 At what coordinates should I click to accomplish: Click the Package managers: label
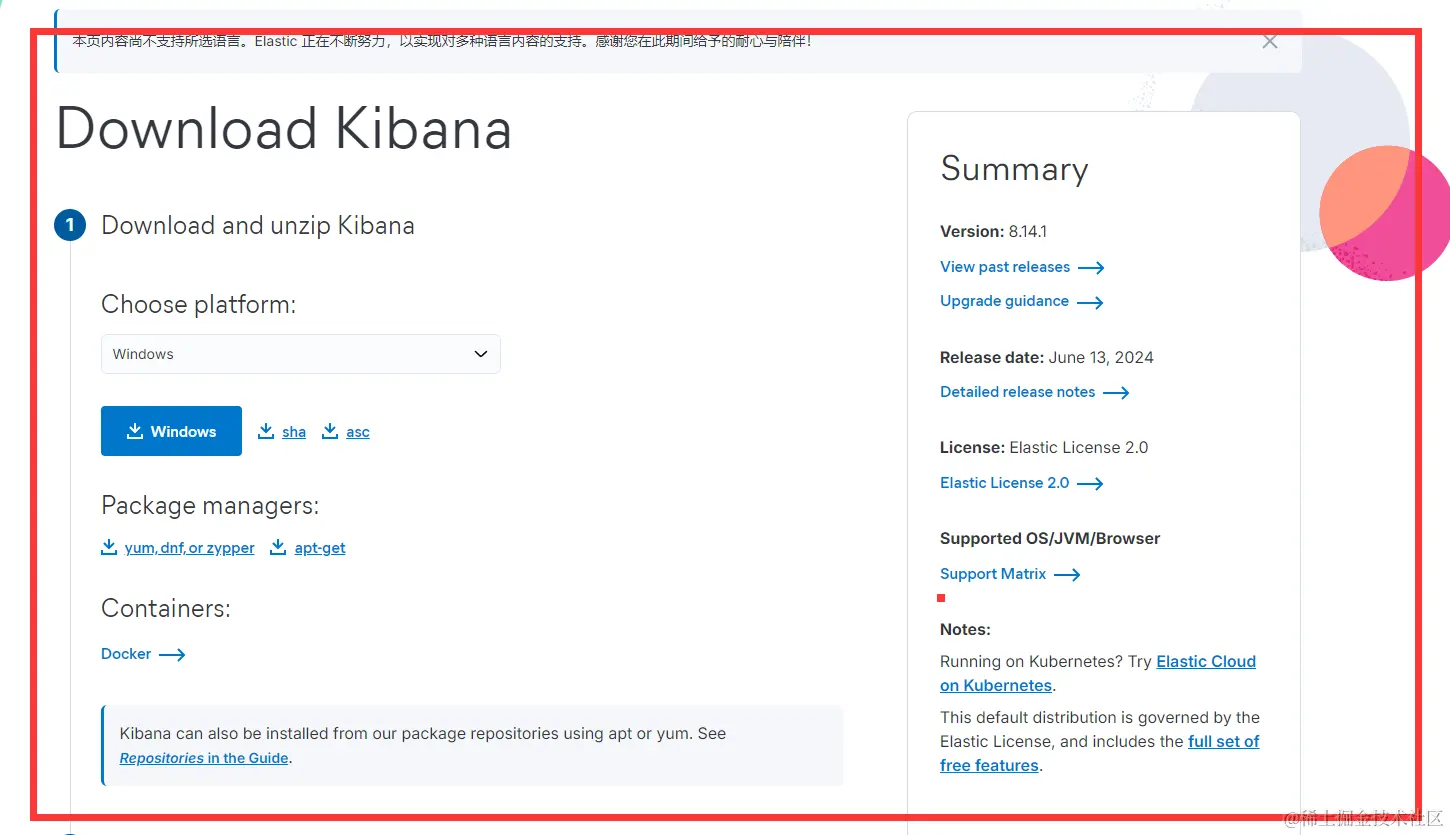[210, 506]
